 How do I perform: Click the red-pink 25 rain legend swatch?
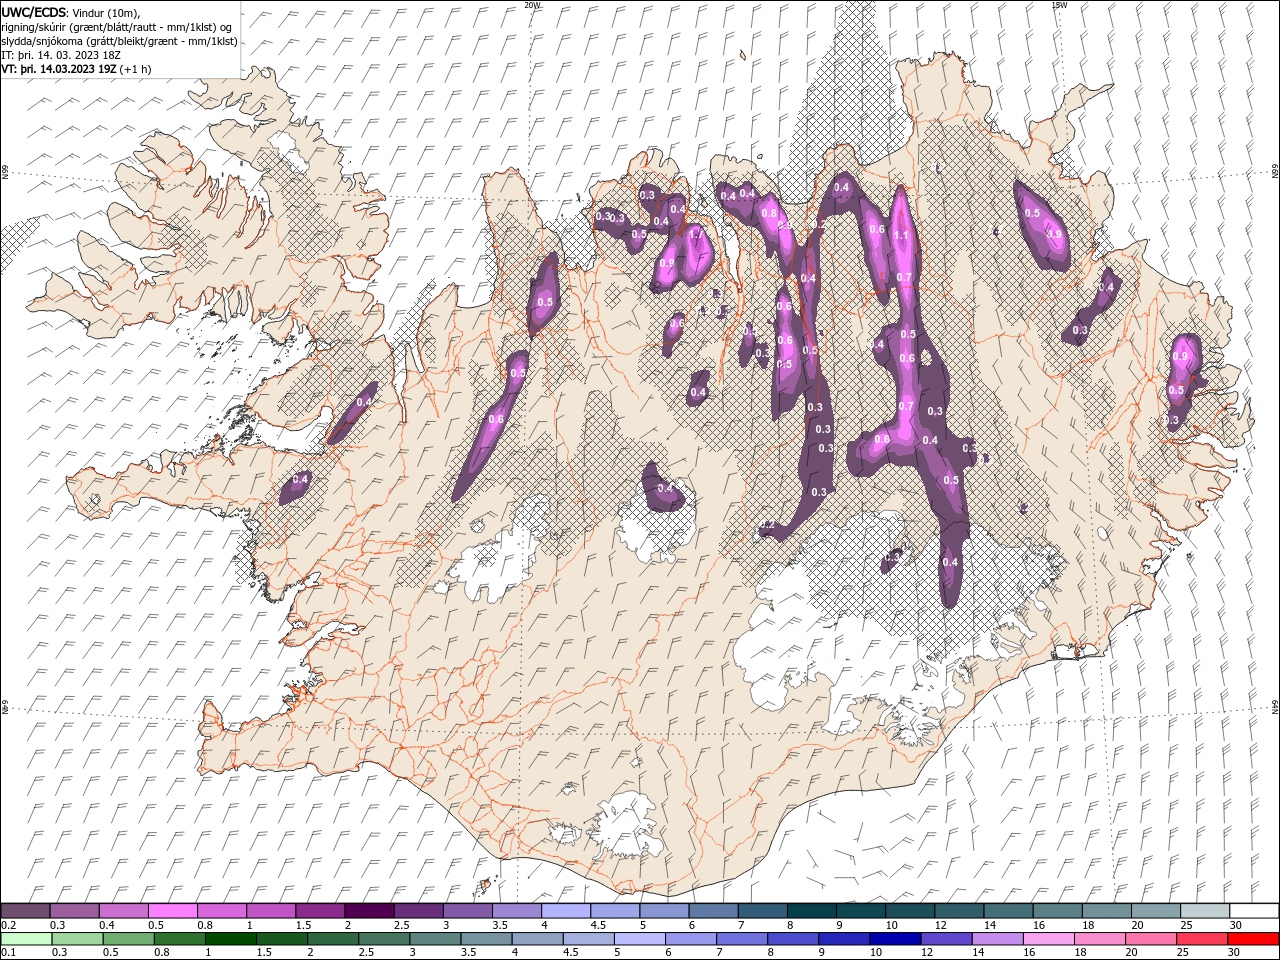tap(1201, 939)
